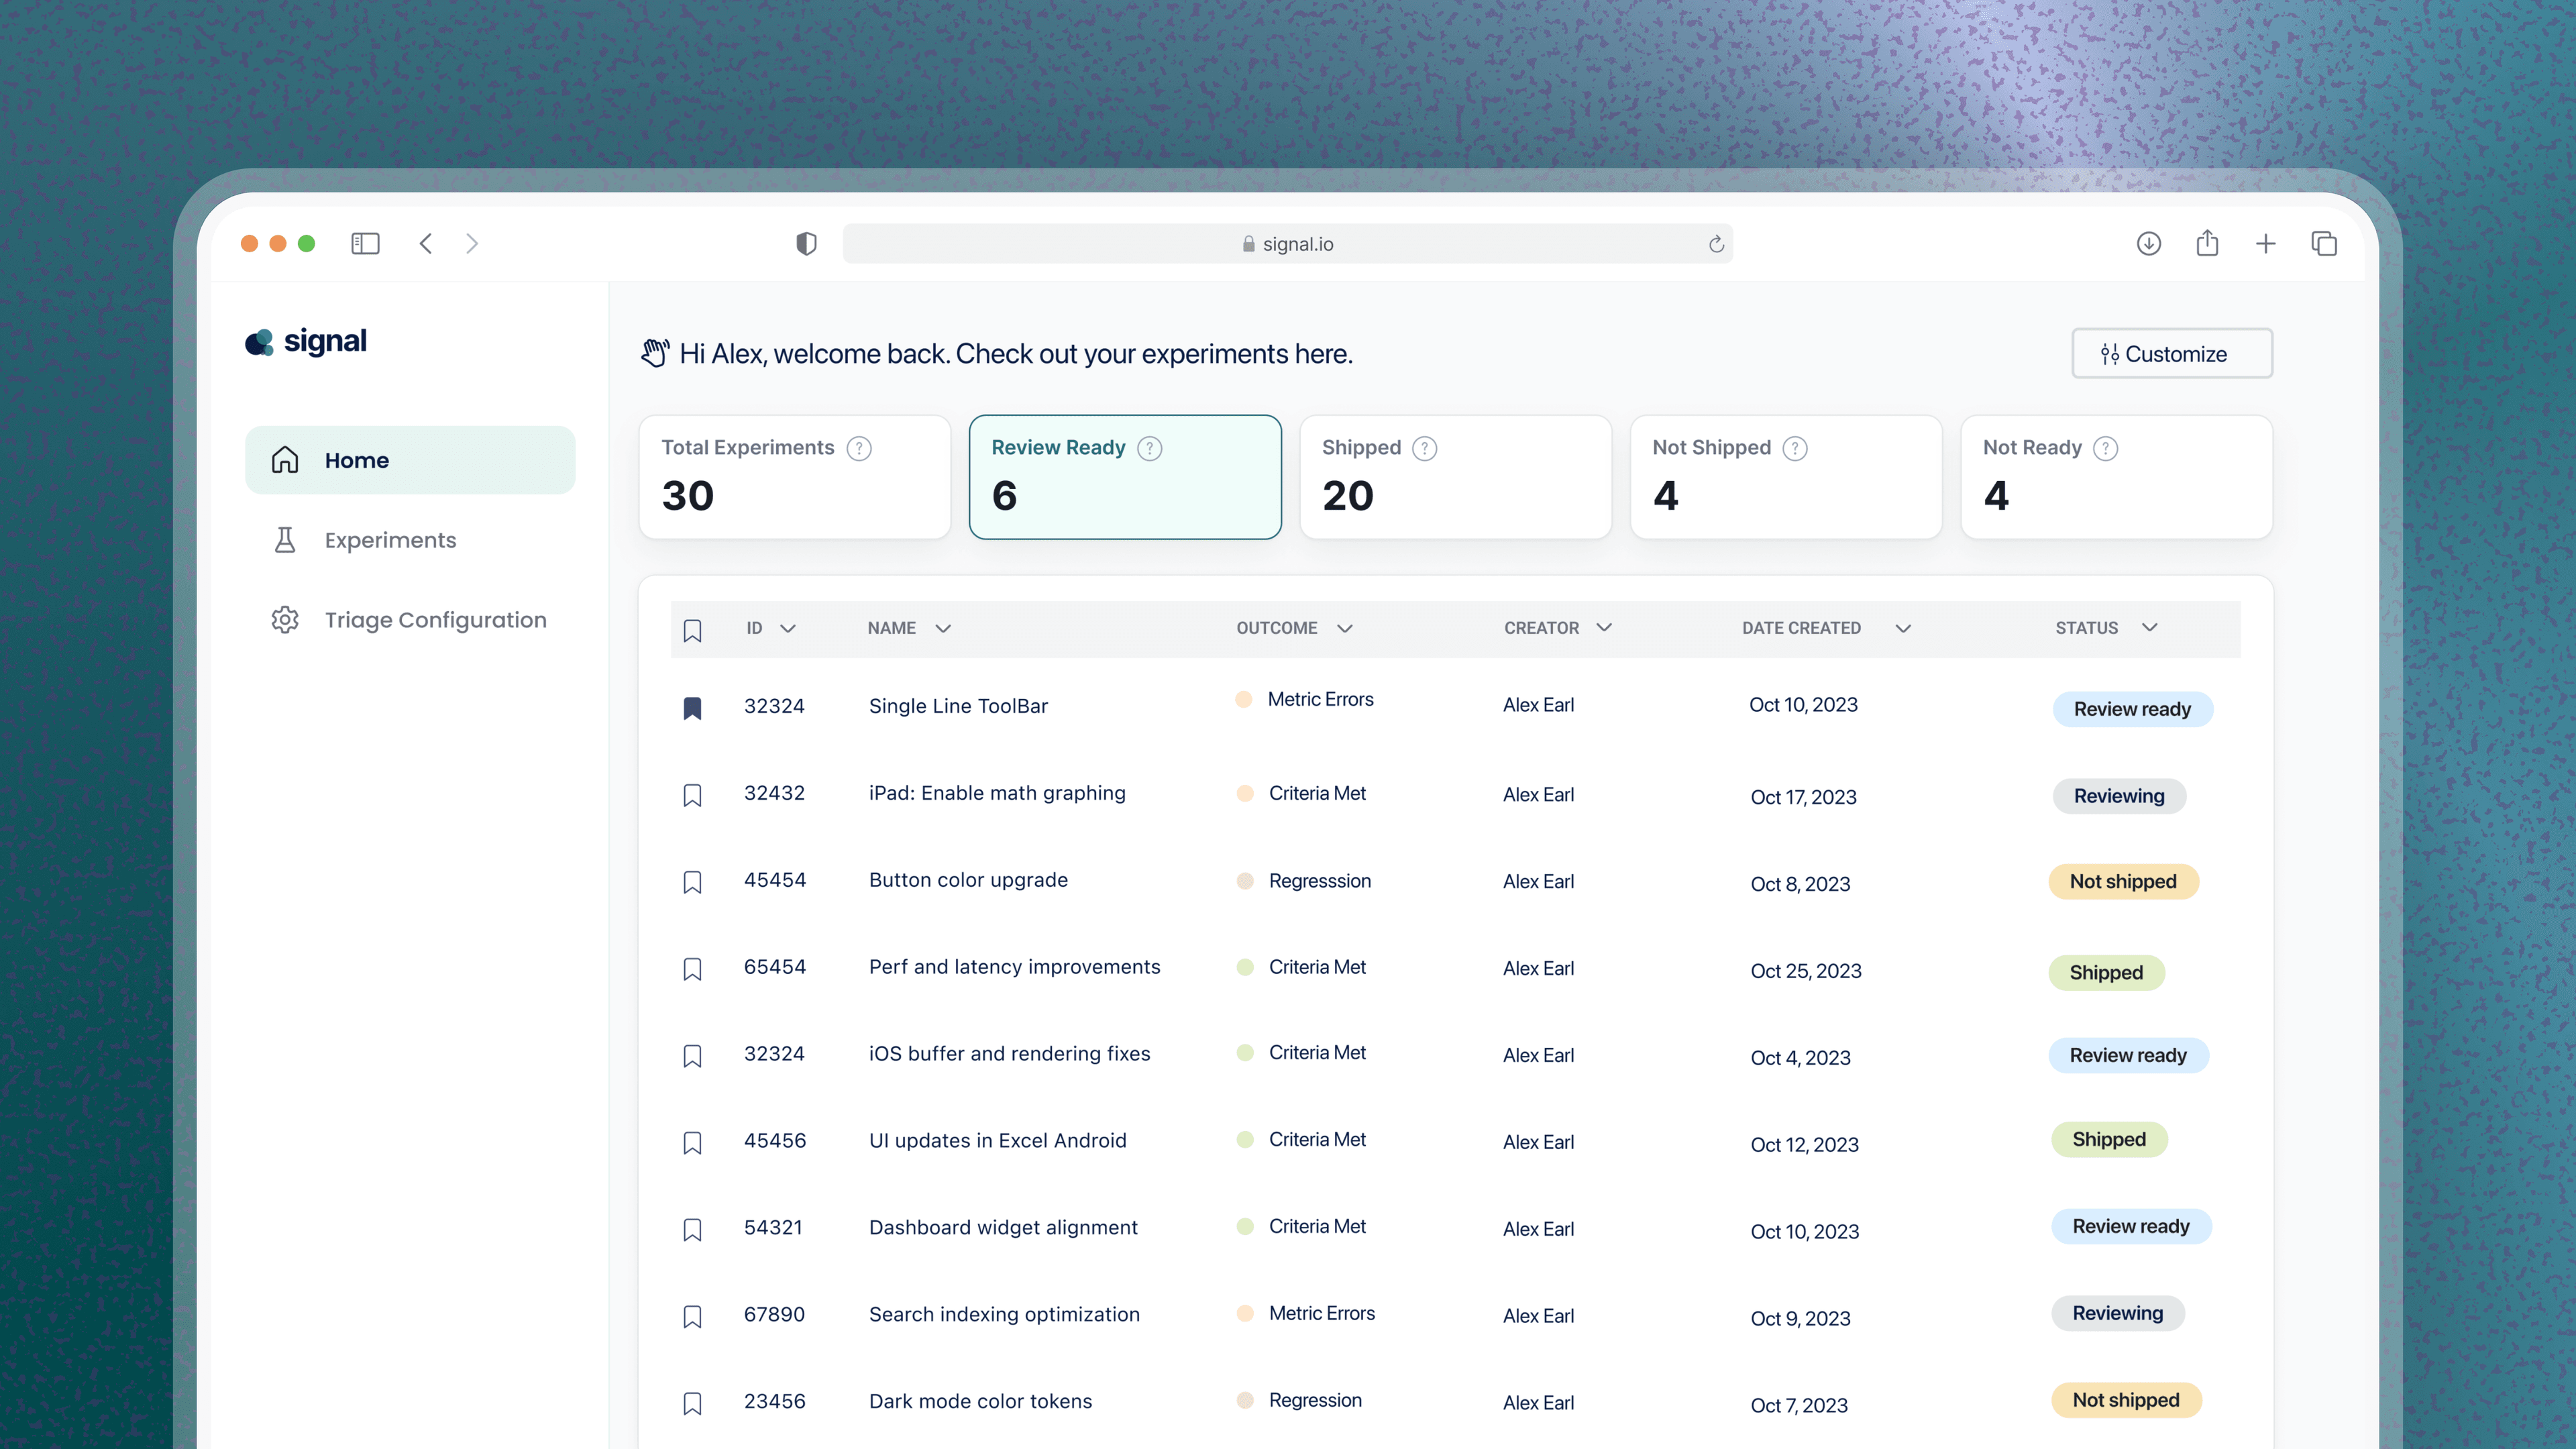
Task: Open Perf and latency improvements experiment
Action: [x=1014, y=967]
